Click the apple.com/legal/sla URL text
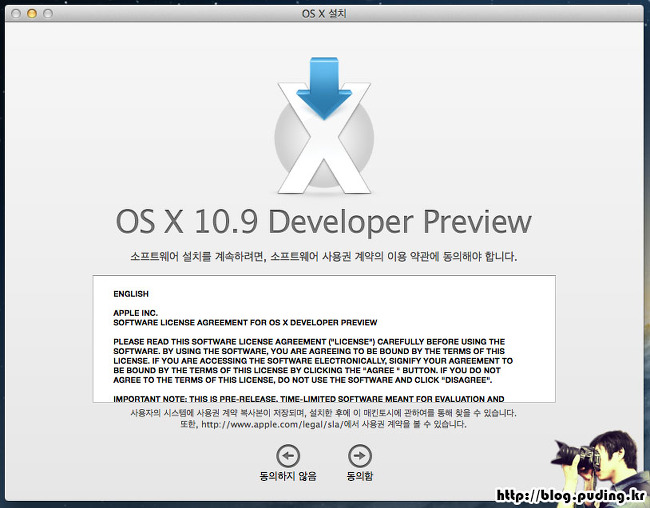 (272, 424)
